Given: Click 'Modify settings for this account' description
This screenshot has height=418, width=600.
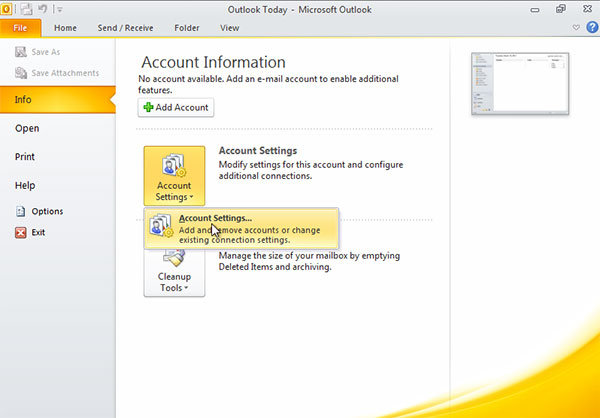Looking at the screenshot, I should (x=311, y=170).
